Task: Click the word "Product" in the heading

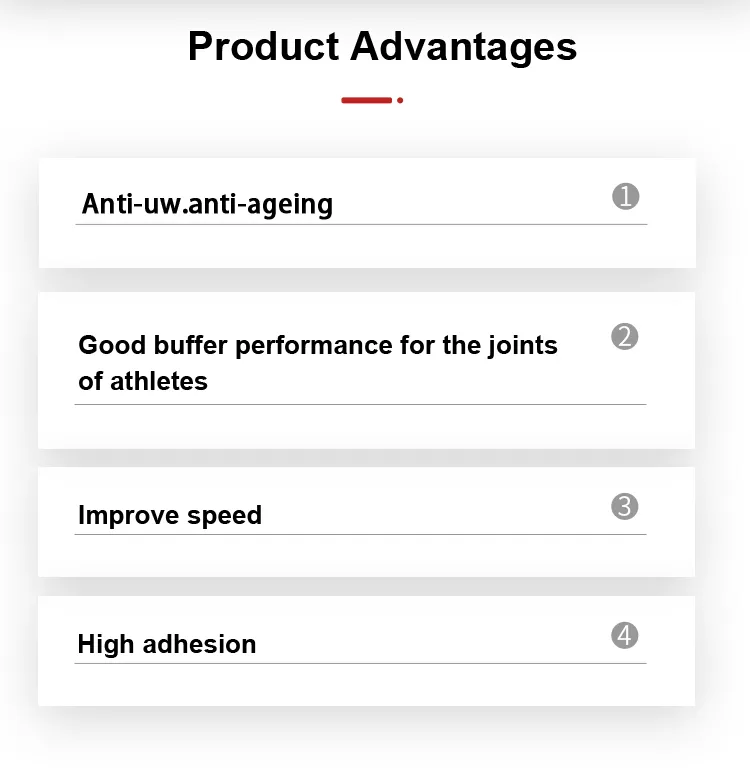Action: pos(264,47)
